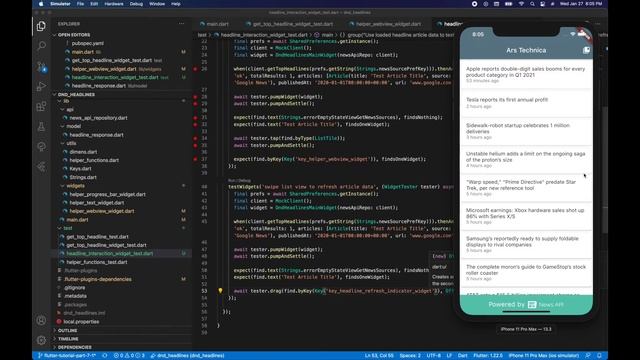Open helper_progress_bar_widget.dart file

click(x=107, y=194)
